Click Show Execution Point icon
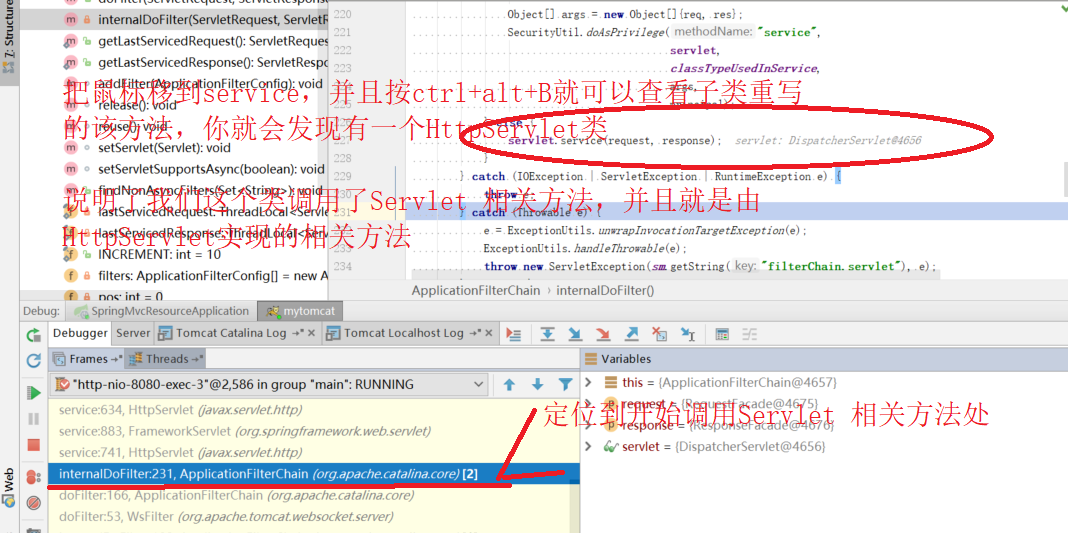This screenshot has width=1068, height=533. click(x=514, y=334)
